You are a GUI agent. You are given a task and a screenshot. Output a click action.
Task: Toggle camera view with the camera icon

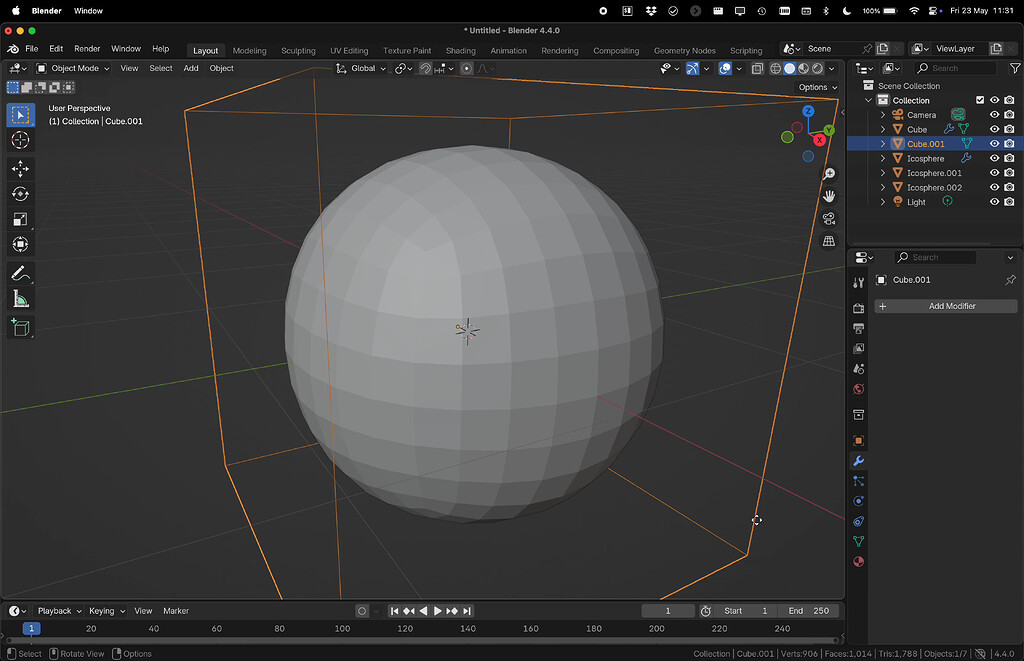click(x=829, y=219)
